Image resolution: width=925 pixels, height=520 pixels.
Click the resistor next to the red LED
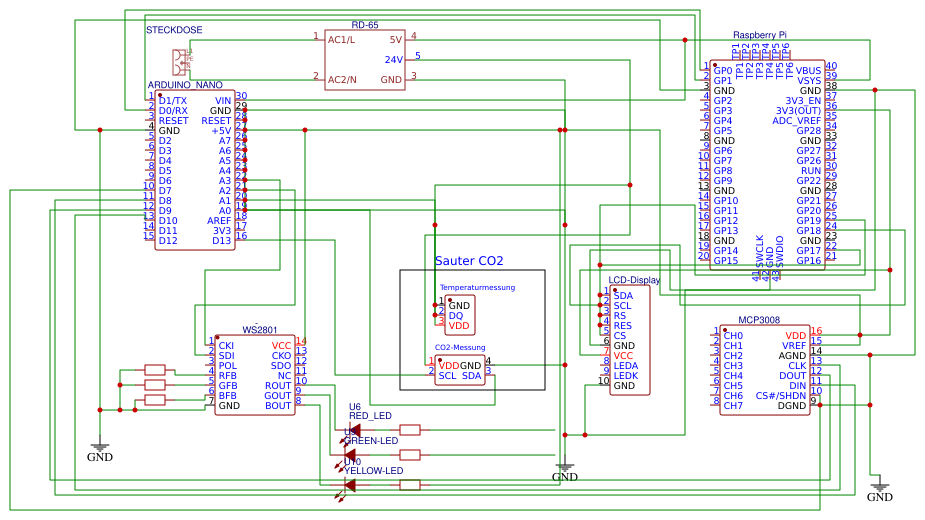(x=410, y=430)
